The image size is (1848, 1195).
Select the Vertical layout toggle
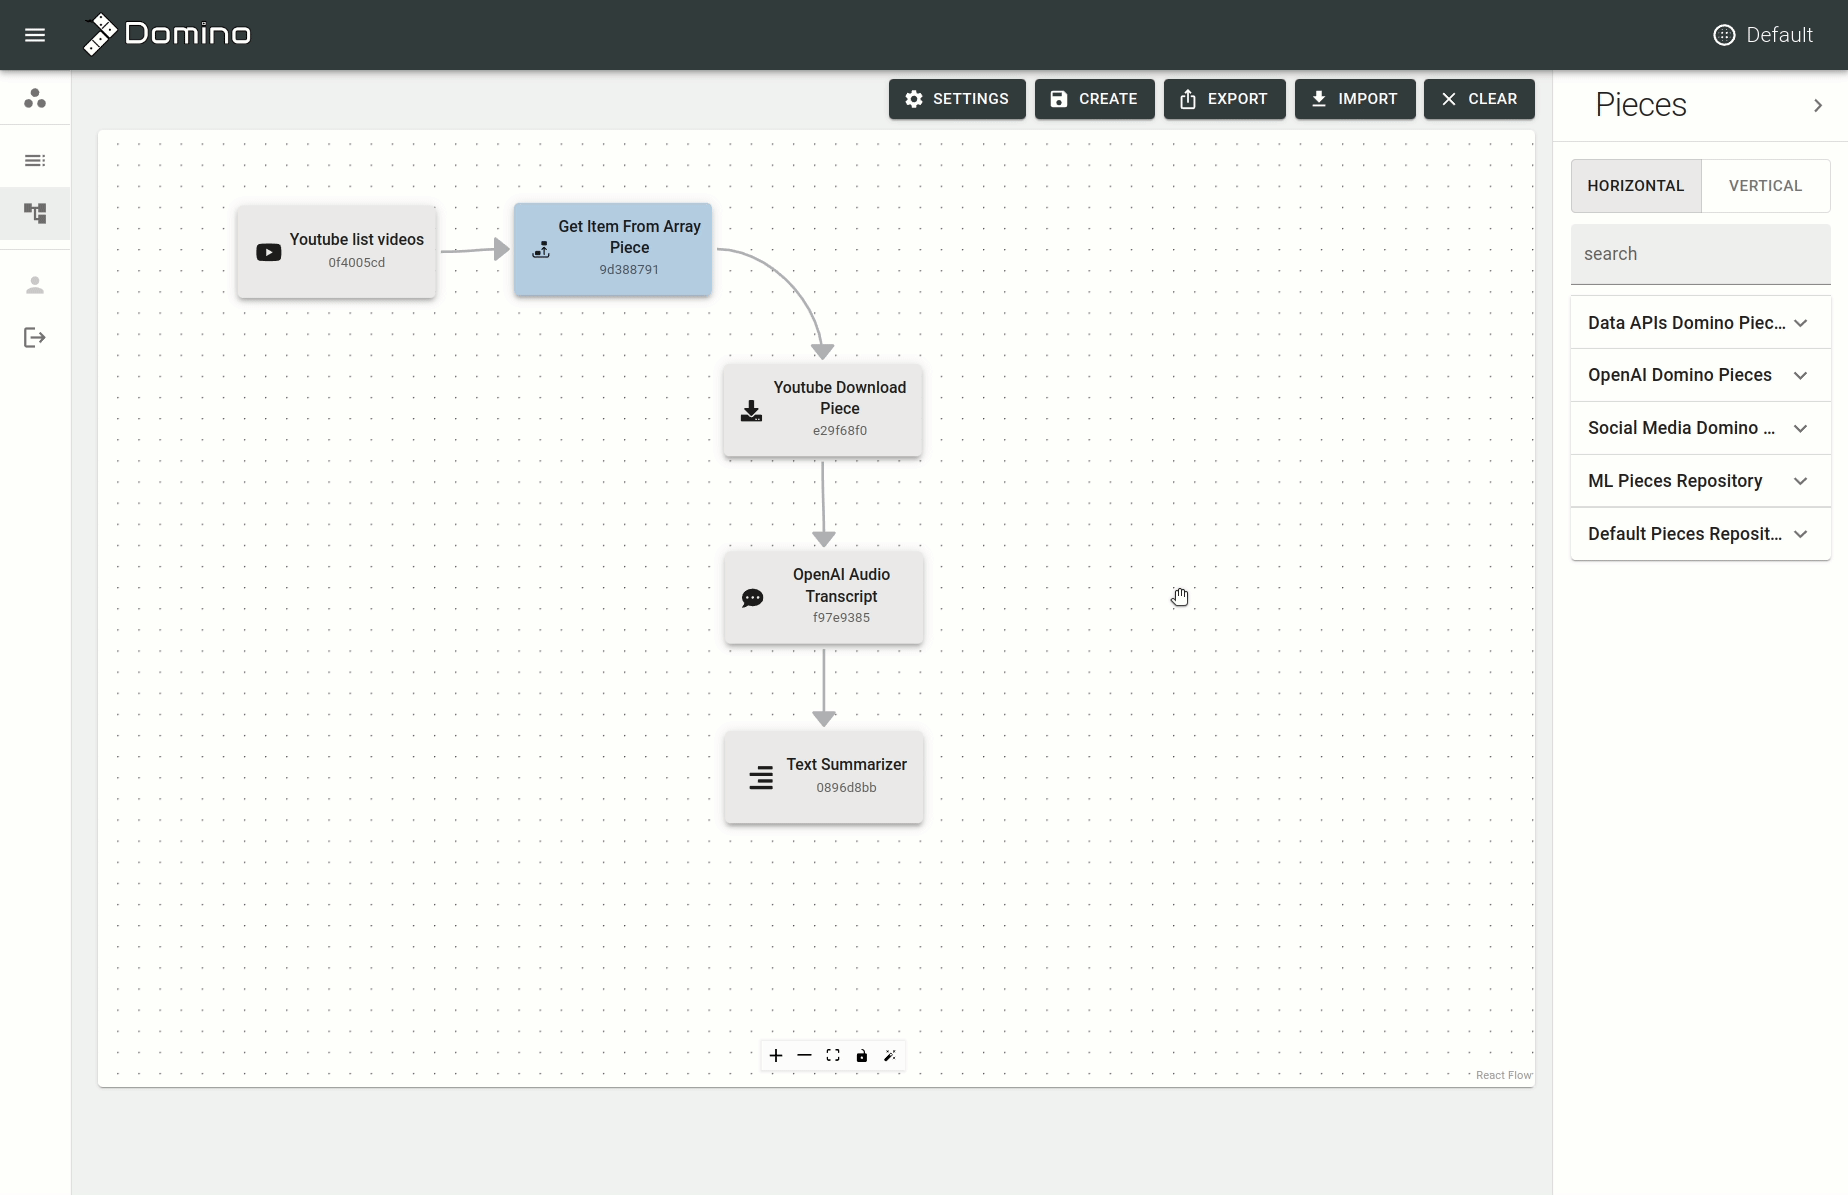tap(1765, 186)
